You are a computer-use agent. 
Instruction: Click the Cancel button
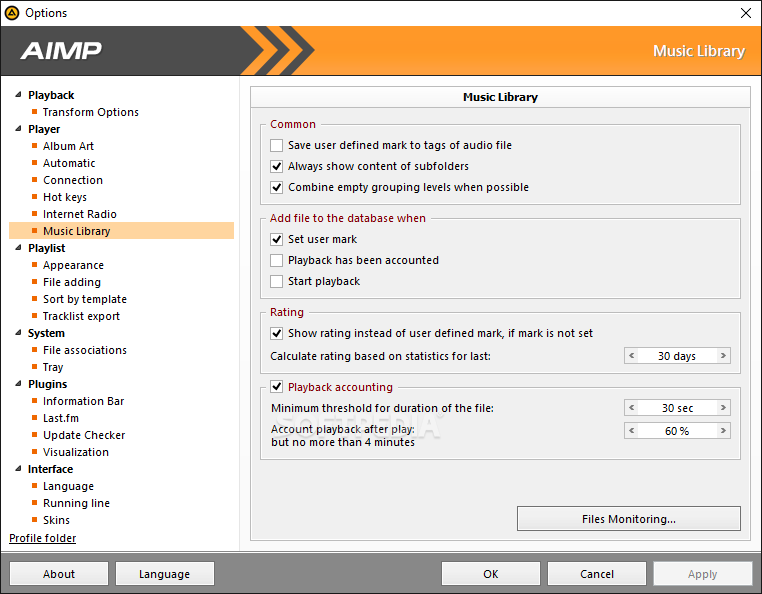597,574
